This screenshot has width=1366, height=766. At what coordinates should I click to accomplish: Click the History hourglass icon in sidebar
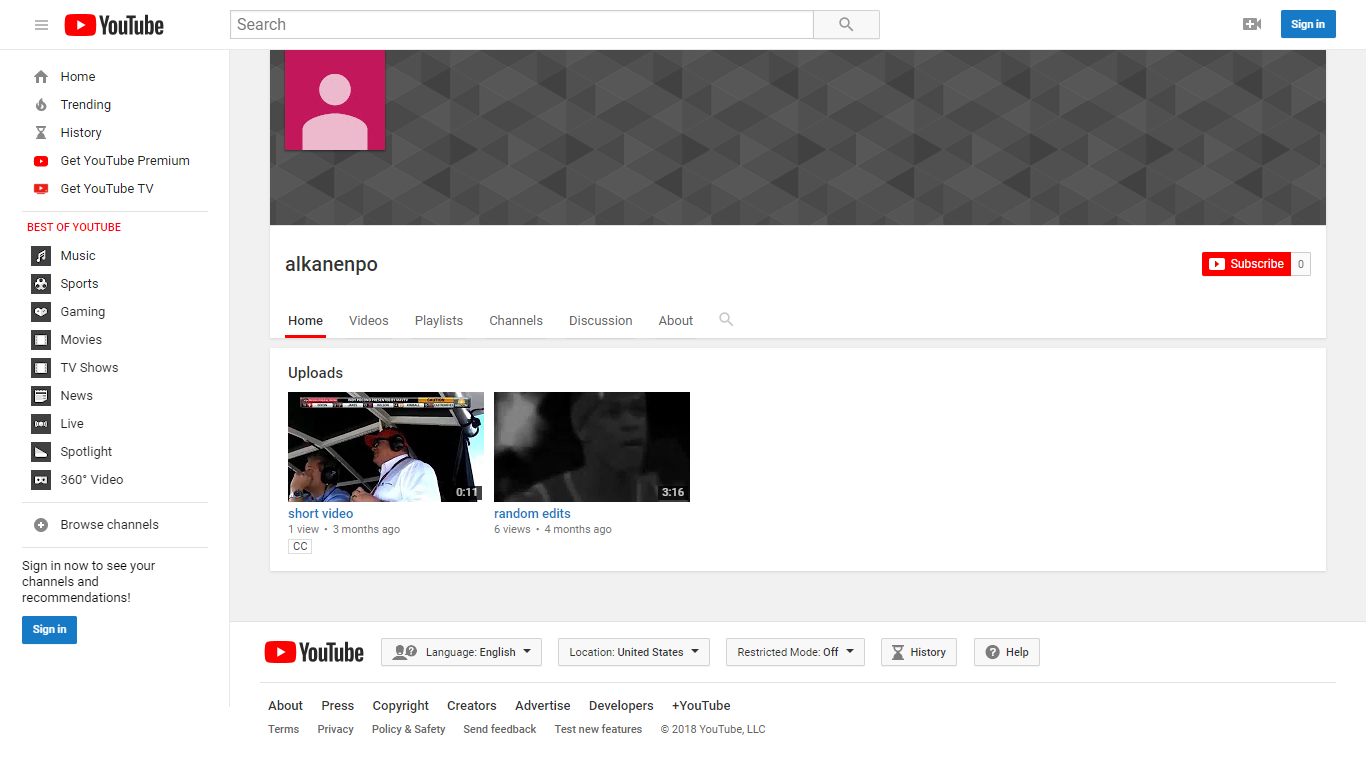[41, 133]
